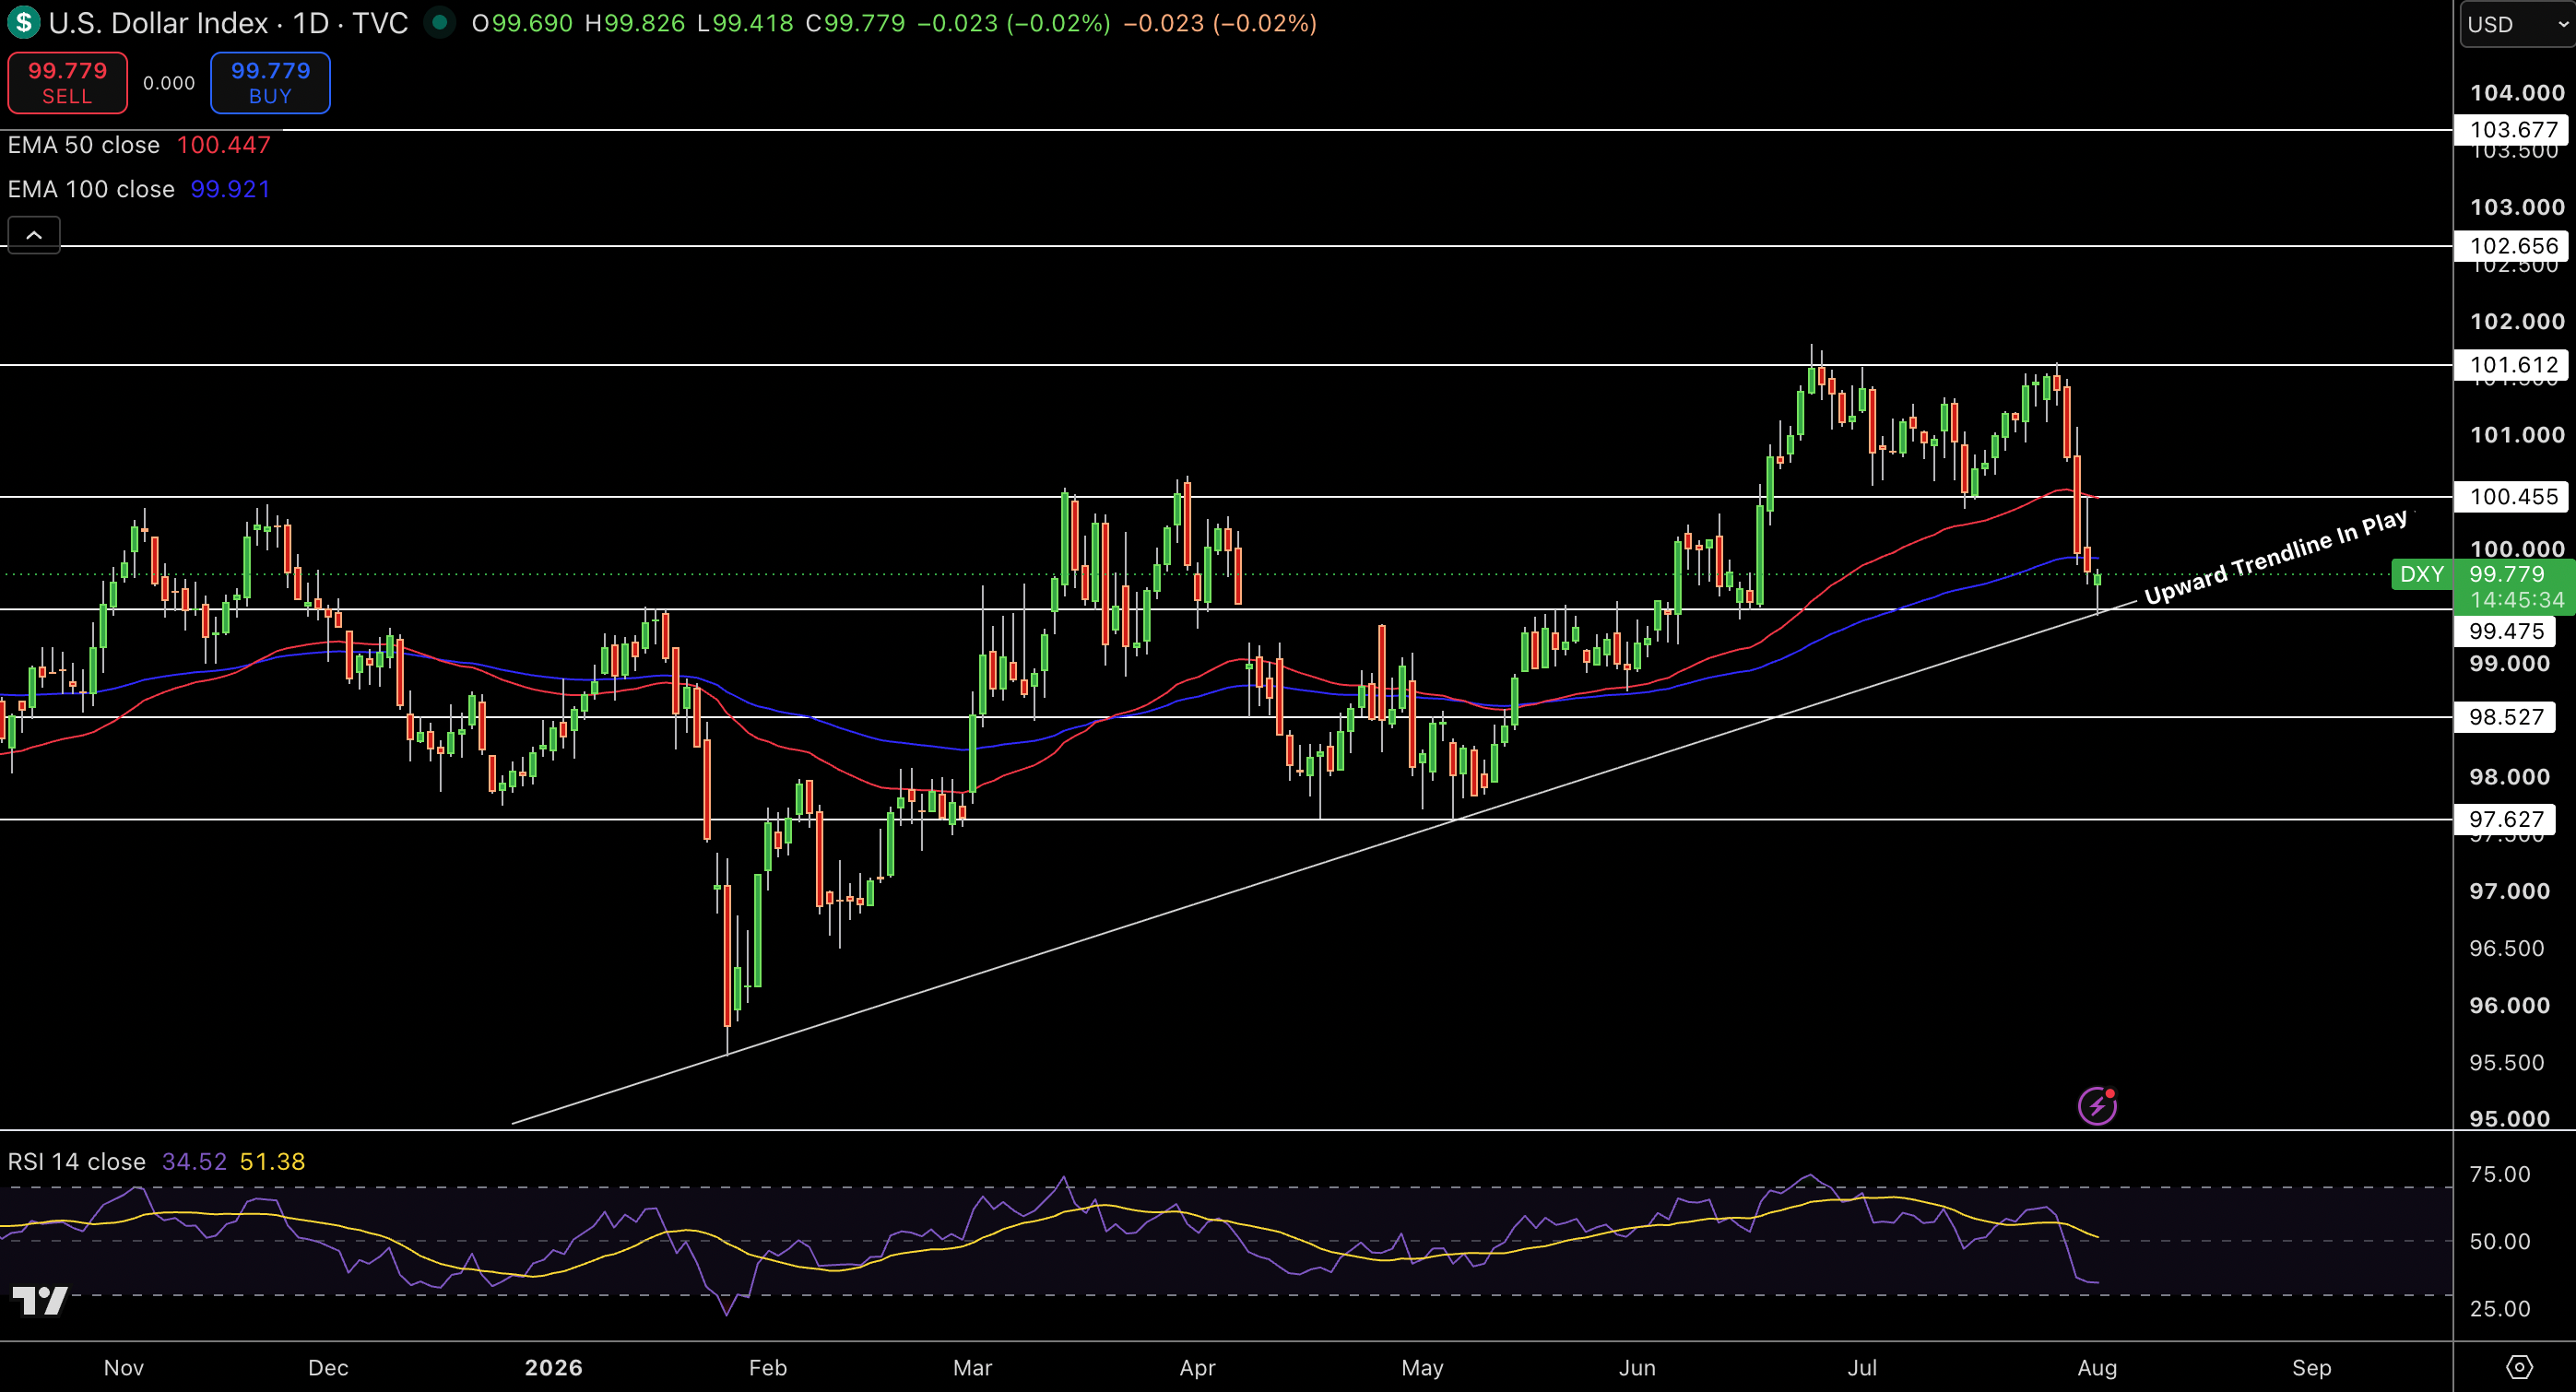Open chart settings gear icon at bottom right
Screen dimensions: 2576x1392
[2519, 1367]
